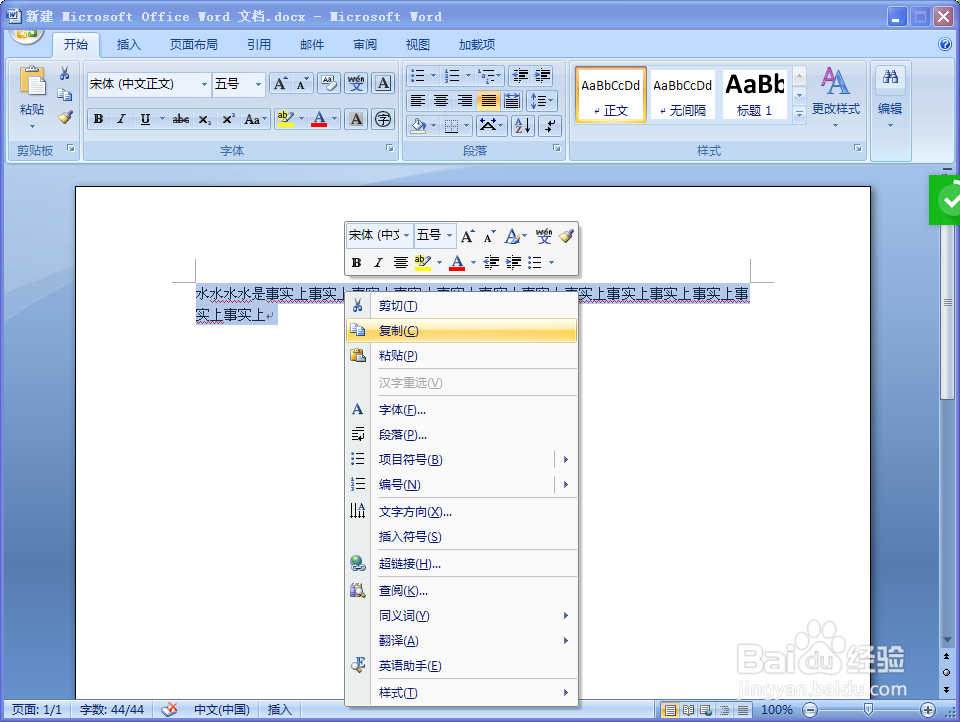
Task: Select the Format Painter brush in ribbon
Action: tap(65, 116)
